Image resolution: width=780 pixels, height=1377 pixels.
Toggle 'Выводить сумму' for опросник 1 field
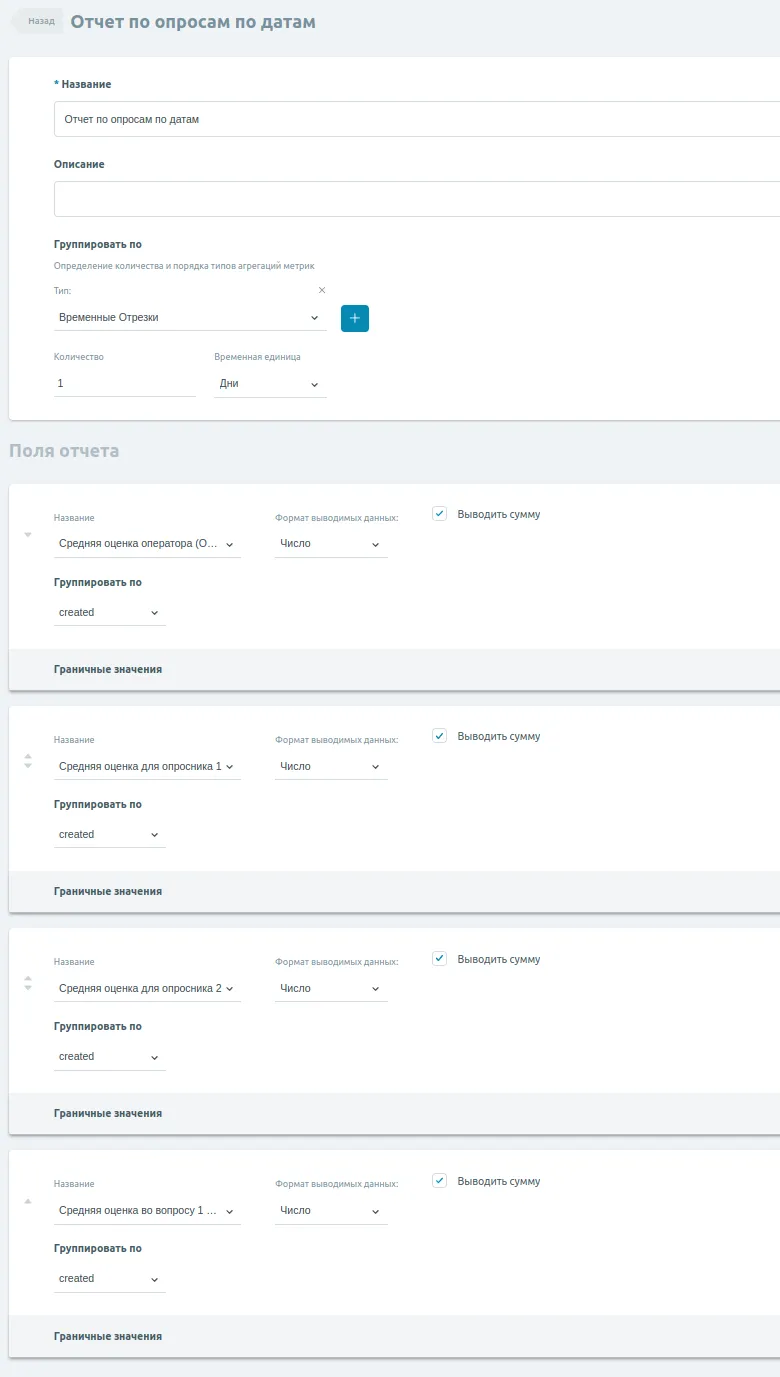tap(439, 735)
